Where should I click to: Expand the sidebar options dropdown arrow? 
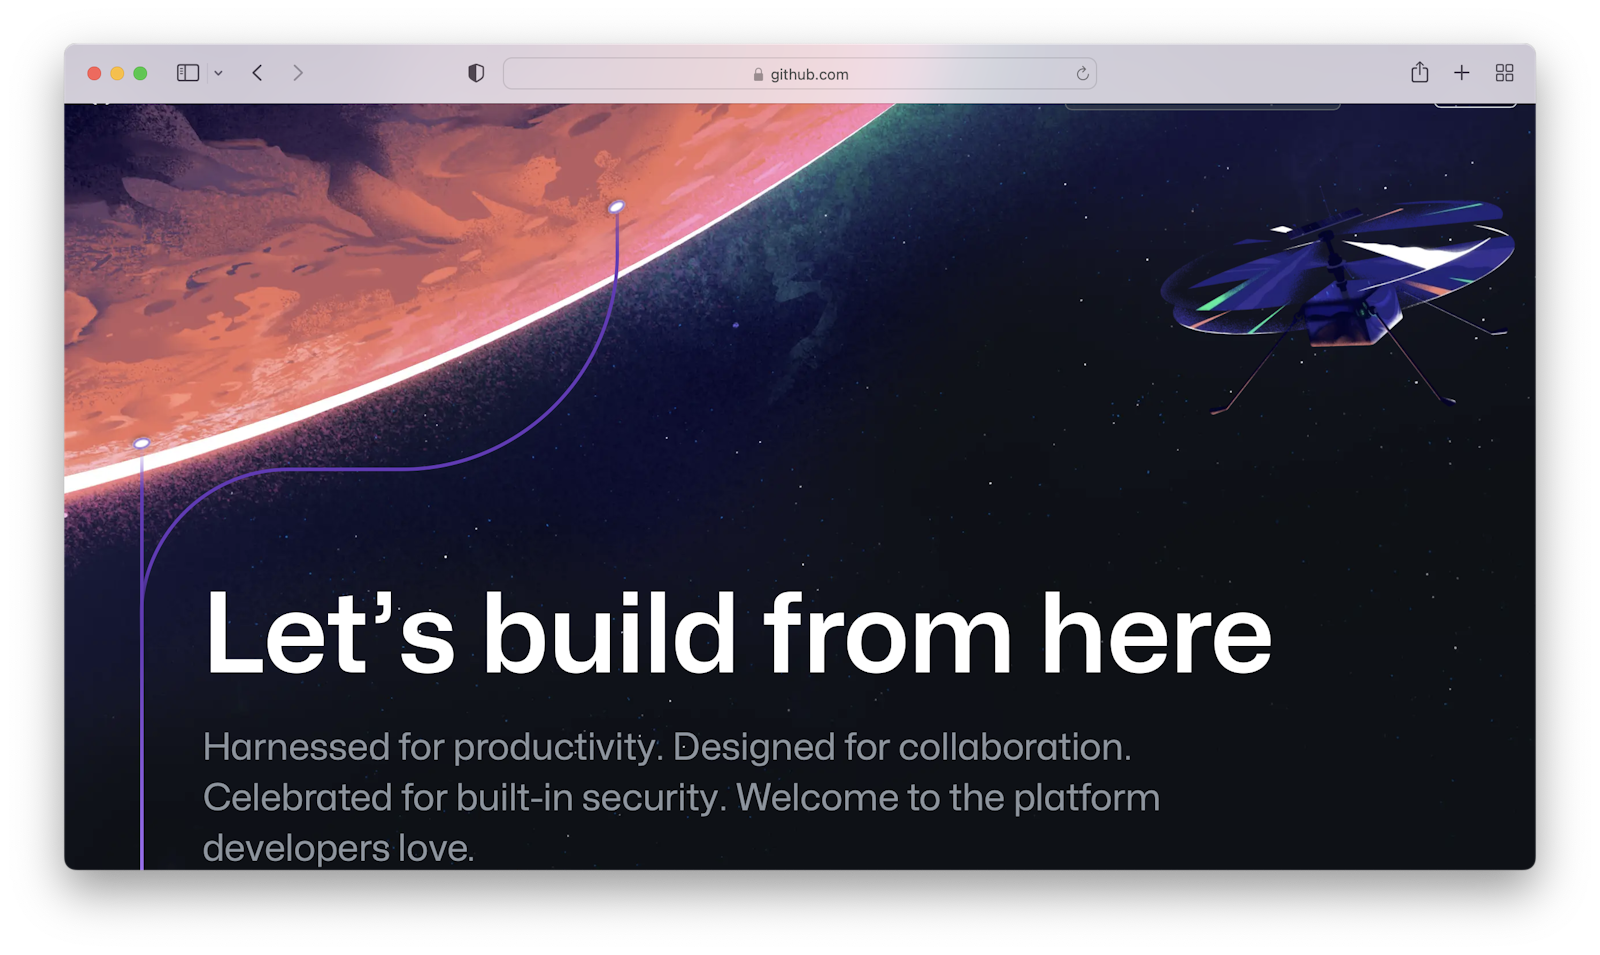[218, 73]
